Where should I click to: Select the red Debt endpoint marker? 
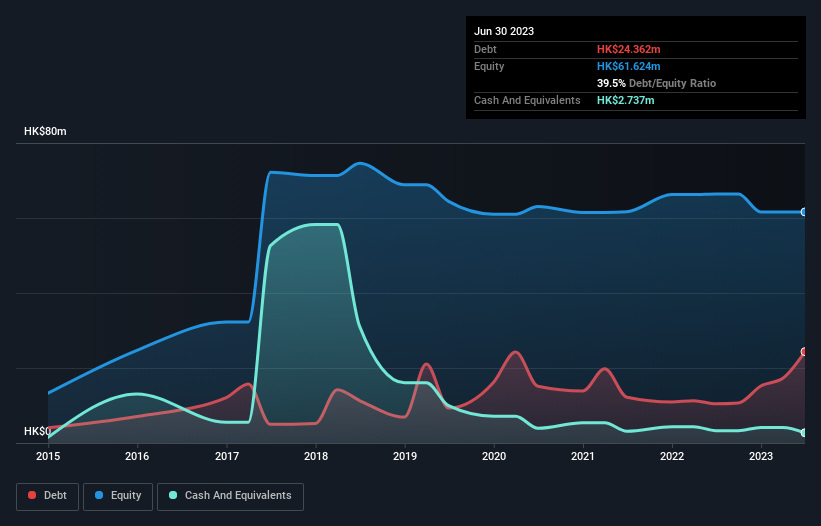804,352
